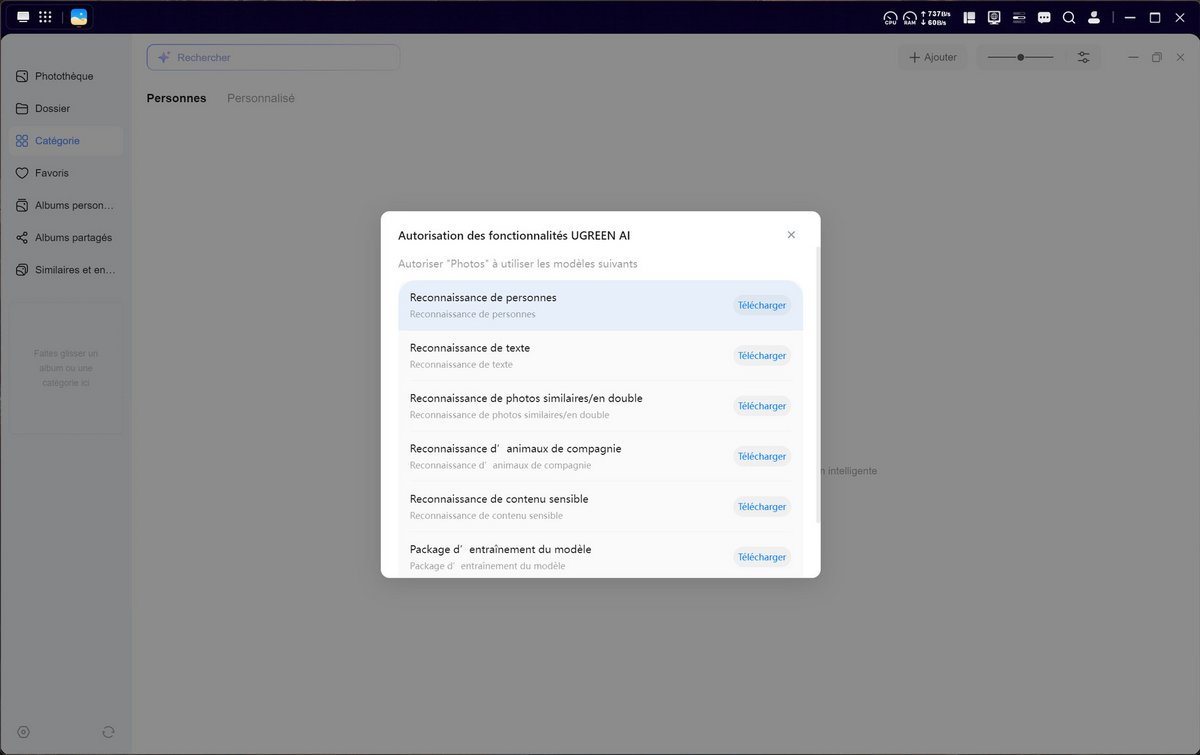1200x755 pixels.
Task: Open the widgets panel icon in system tray
Action: 968,17
